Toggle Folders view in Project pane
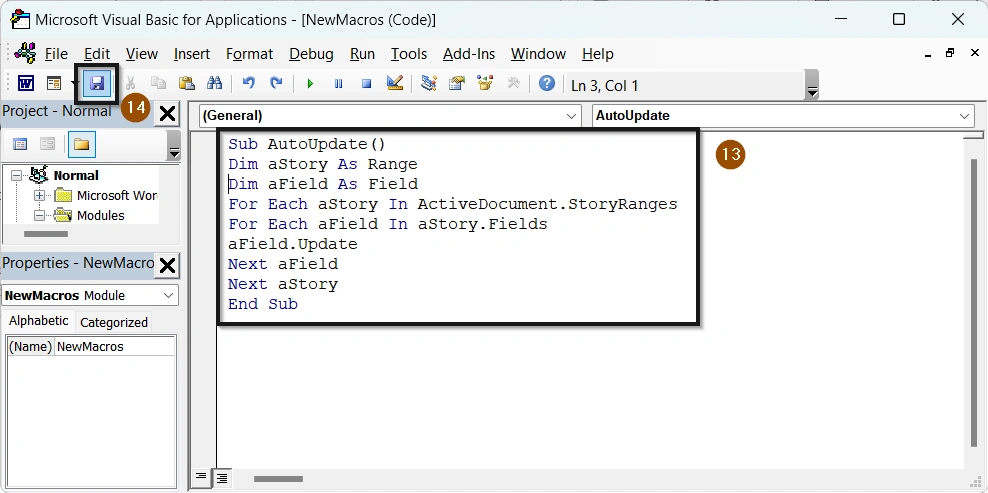Screen dimensions: 988x493 click(81, 144)
